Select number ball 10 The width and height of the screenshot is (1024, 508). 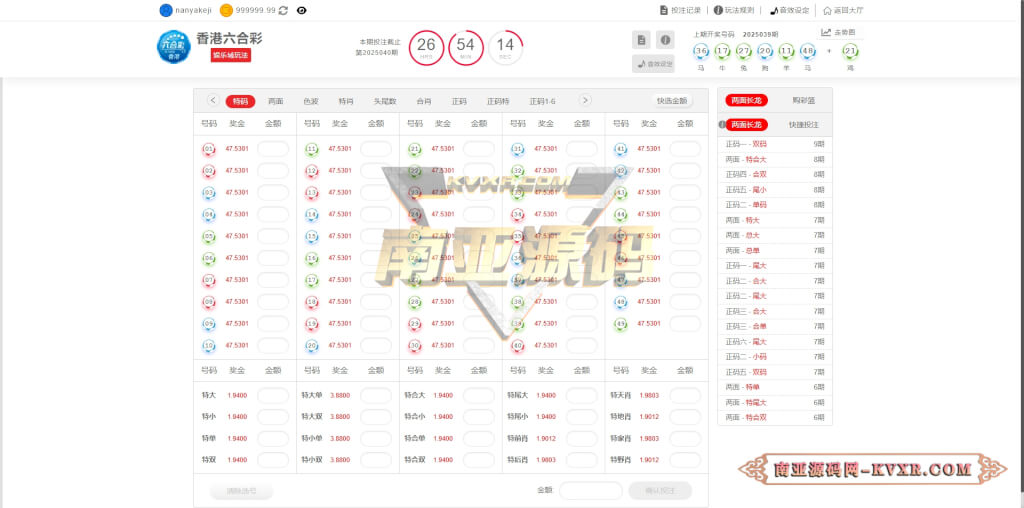(208, 345)
